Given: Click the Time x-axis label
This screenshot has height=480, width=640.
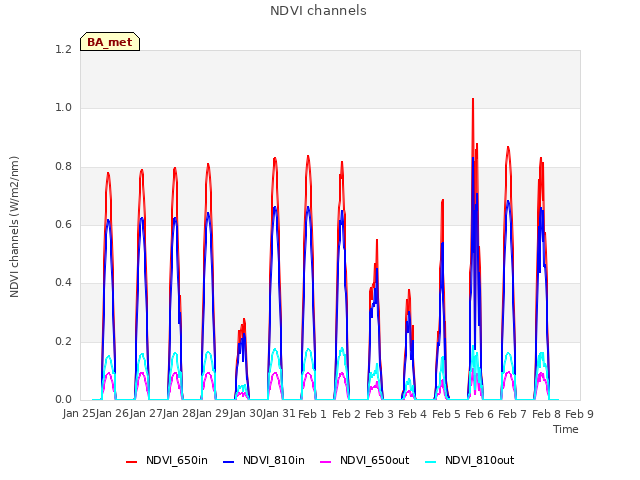Looking at the screenshot, I should tap(566, 429).
